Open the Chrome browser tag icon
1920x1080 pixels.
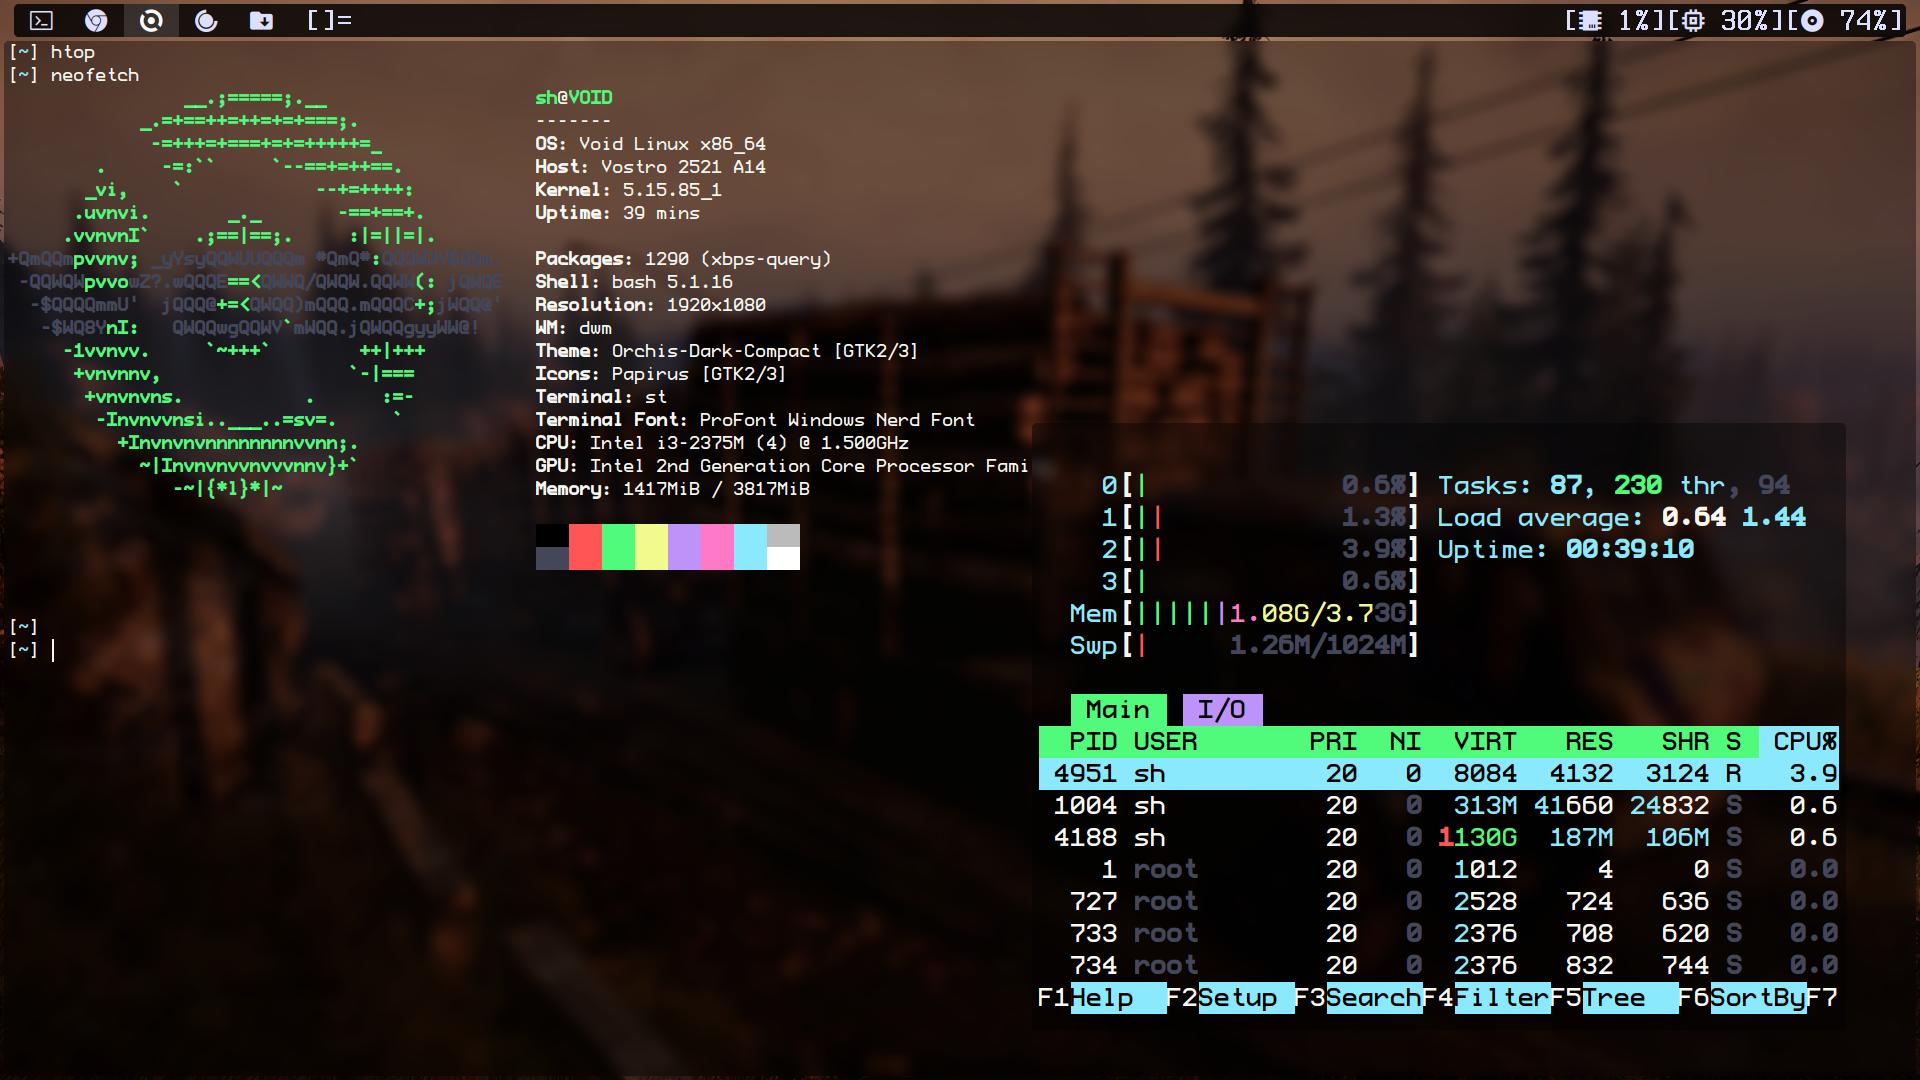(x=96, y=20)
